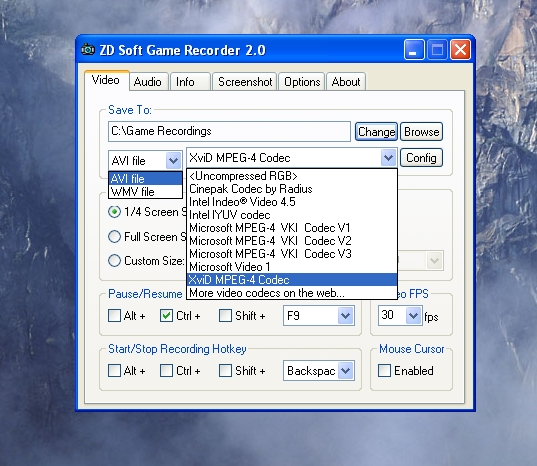Screen dimensions: 537x466
Task: Enable Shift for Pause/Resume hotkey
Action: tap(225, 316)
